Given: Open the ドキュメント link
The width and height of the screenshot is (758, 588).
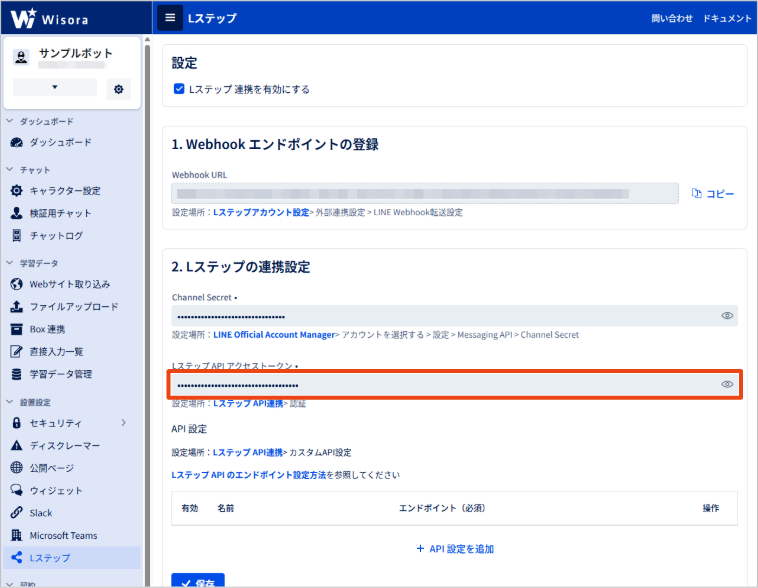Looking at the screenshot, I should tap(727, 18).
